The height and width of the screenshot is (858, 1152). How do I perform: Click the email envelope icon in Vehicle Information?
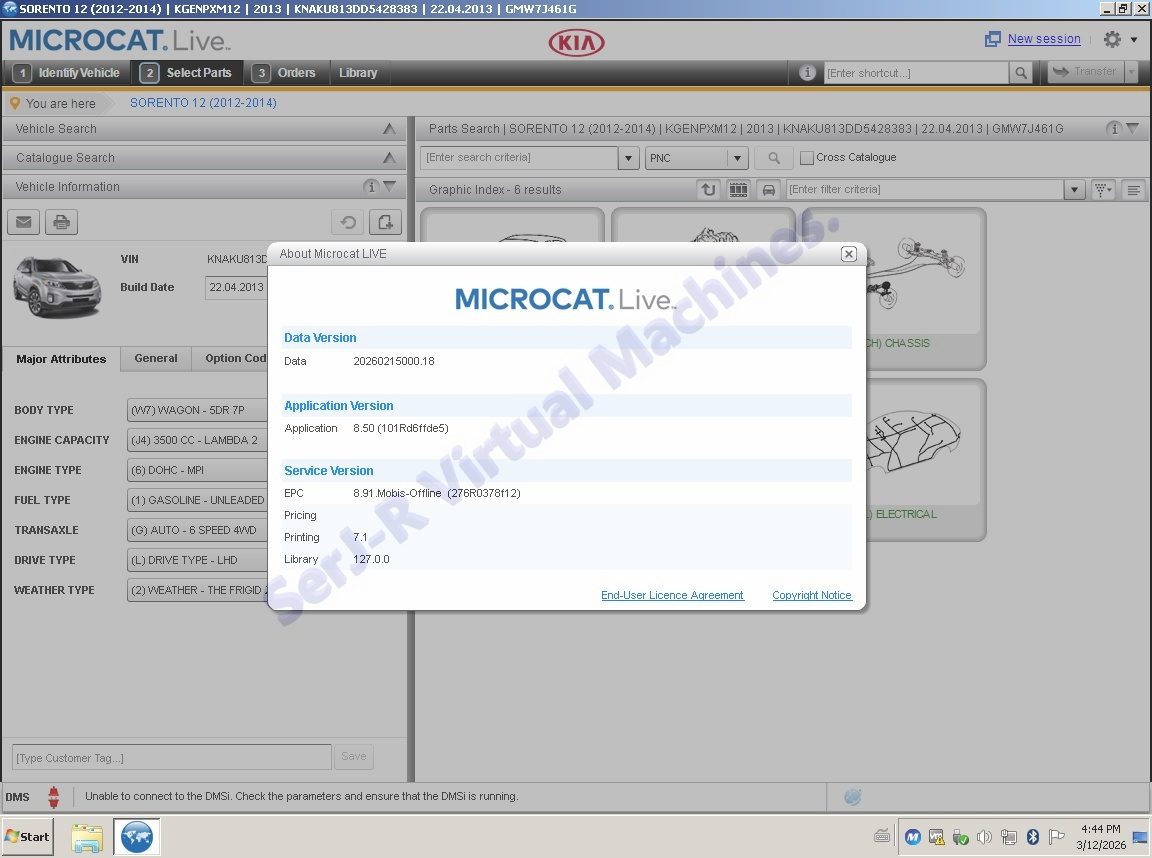click(x=23, y=222)
